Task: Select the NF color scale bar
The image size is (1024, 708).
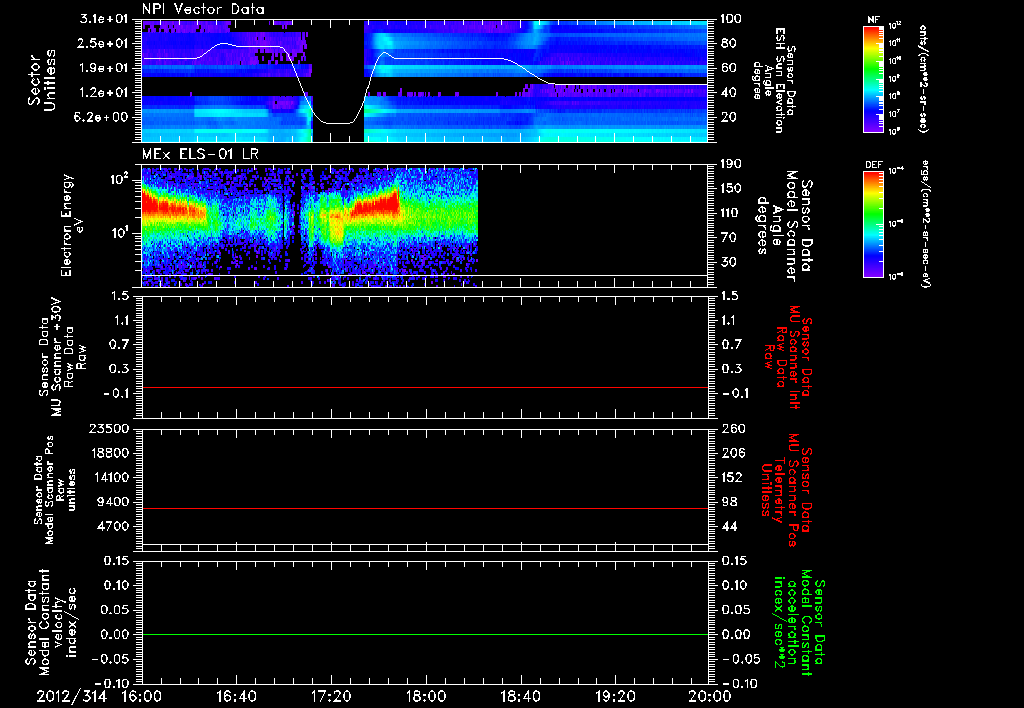Action: coord(874,78)
